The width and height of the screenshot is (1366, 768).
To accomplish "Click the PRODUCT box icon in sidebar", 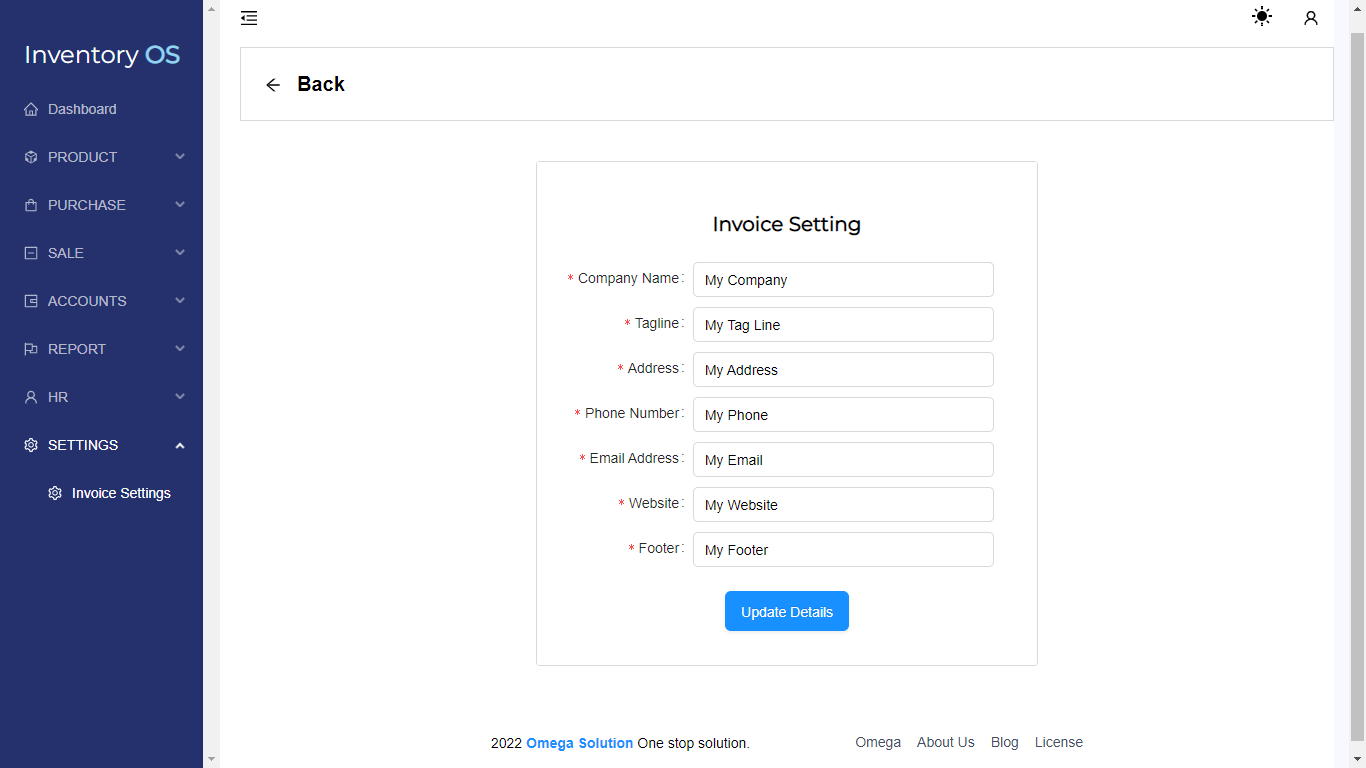I will point(30,157).
